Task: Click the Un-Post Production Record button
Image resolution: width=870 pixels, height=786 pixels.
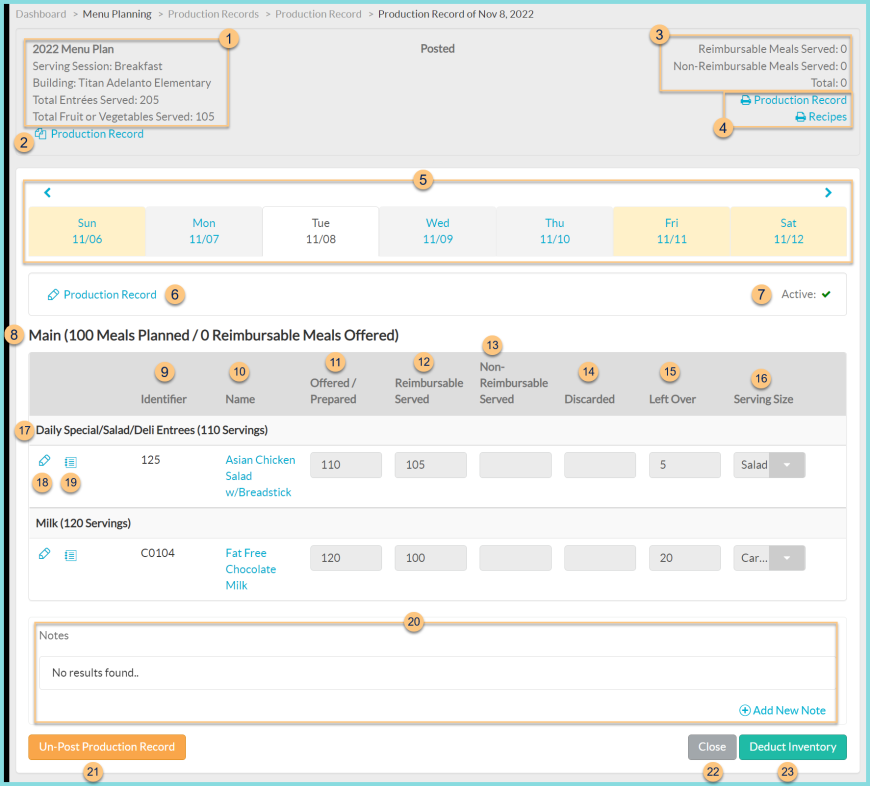Action: pos(106,746)
